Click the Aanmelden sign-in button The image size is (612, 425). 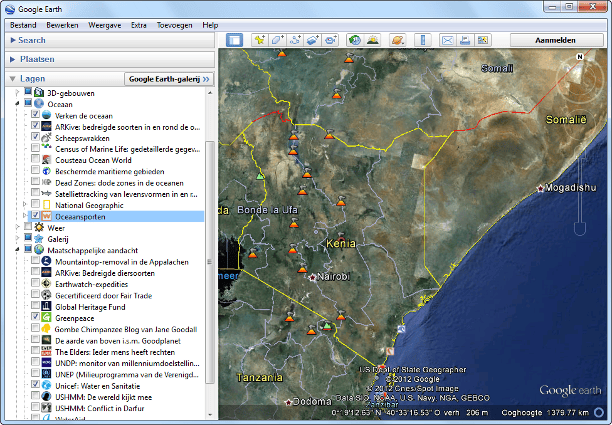point(557,40)
